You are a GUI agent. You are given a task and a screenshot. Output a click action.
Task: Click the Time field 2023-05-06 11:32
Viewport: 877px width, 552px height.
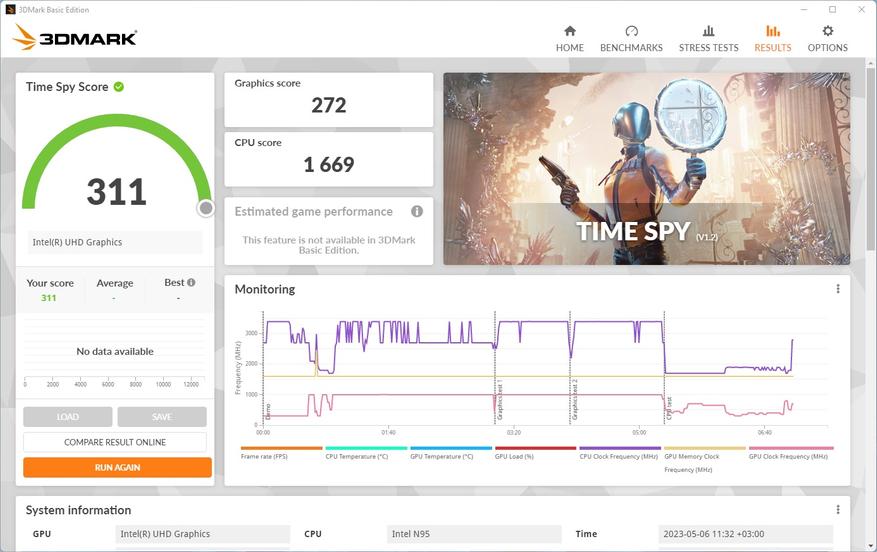(746, 534)
